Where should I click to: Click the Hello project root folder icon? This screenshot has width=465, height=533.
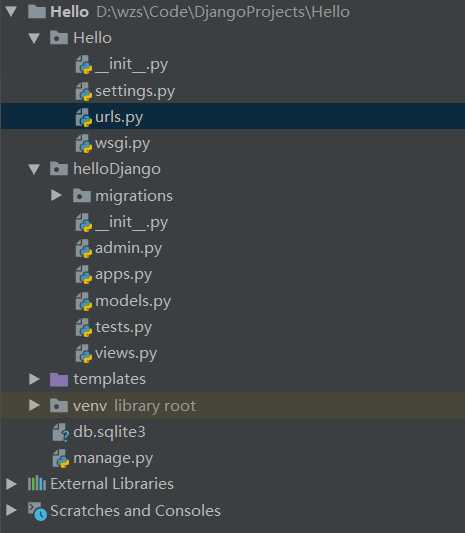[37, 12]
